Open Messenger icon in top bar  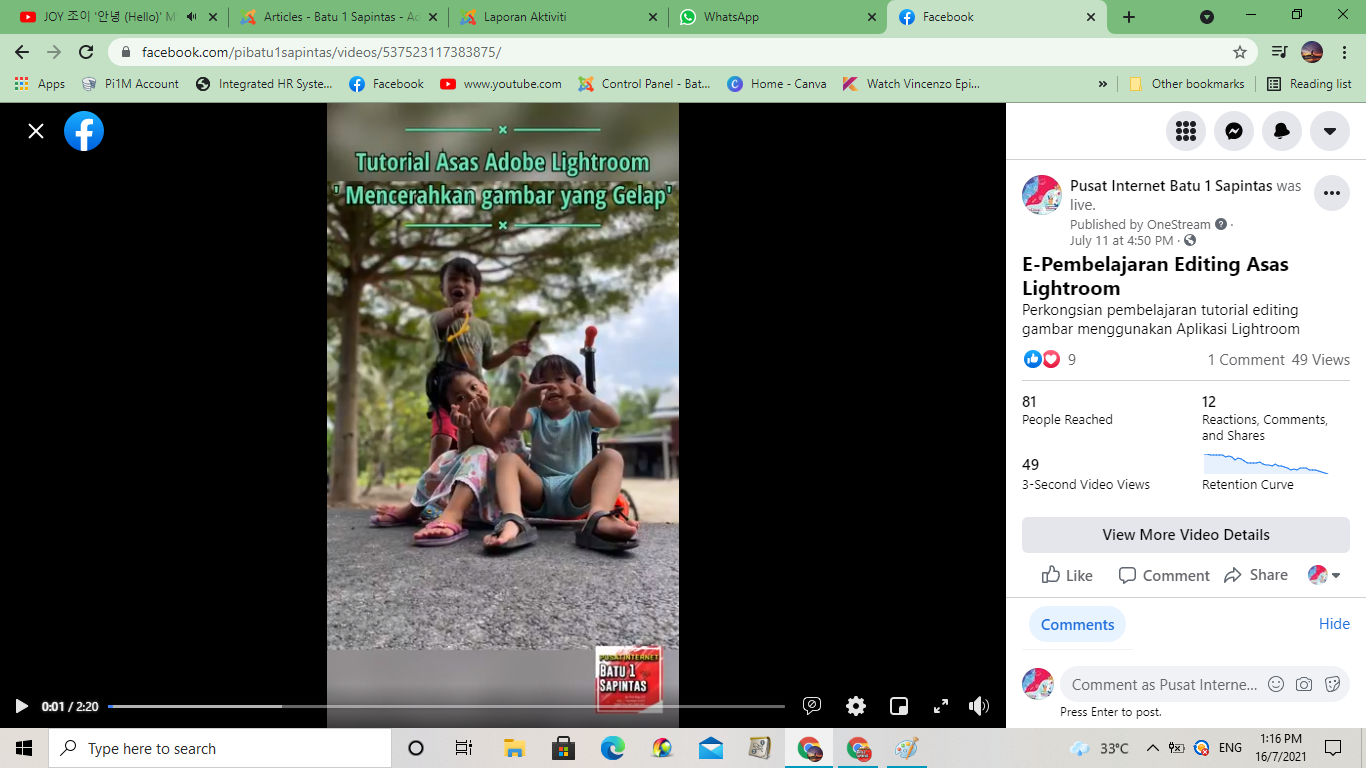click(x=1234, y=131)
